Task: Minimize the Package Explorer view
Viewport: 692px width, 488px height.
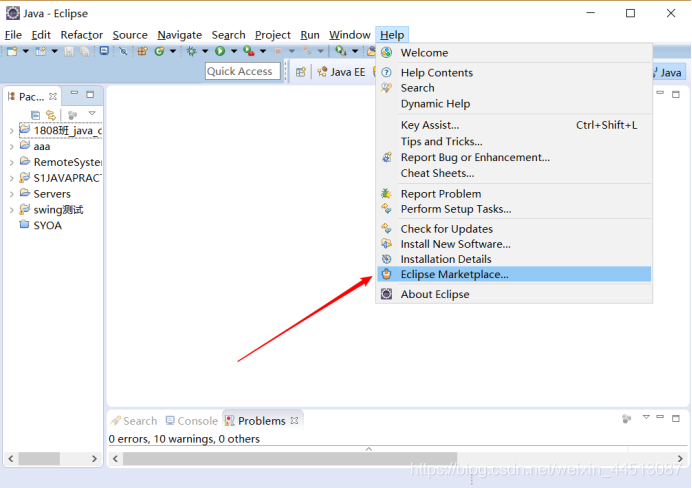Action: [74, 93]
